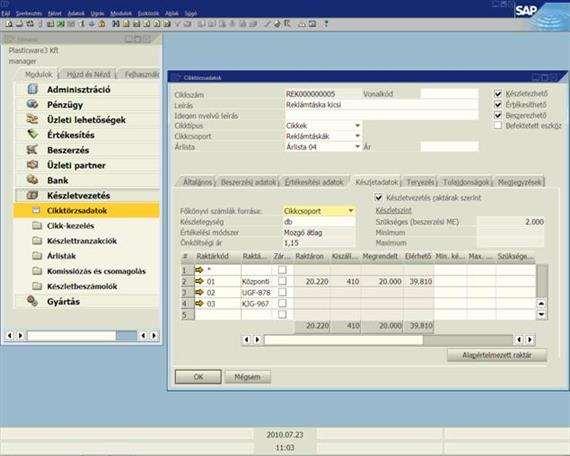The height and width of the screenshot is (456, 570).
Task: Open the Gyártás module
Action: (87, 301)
